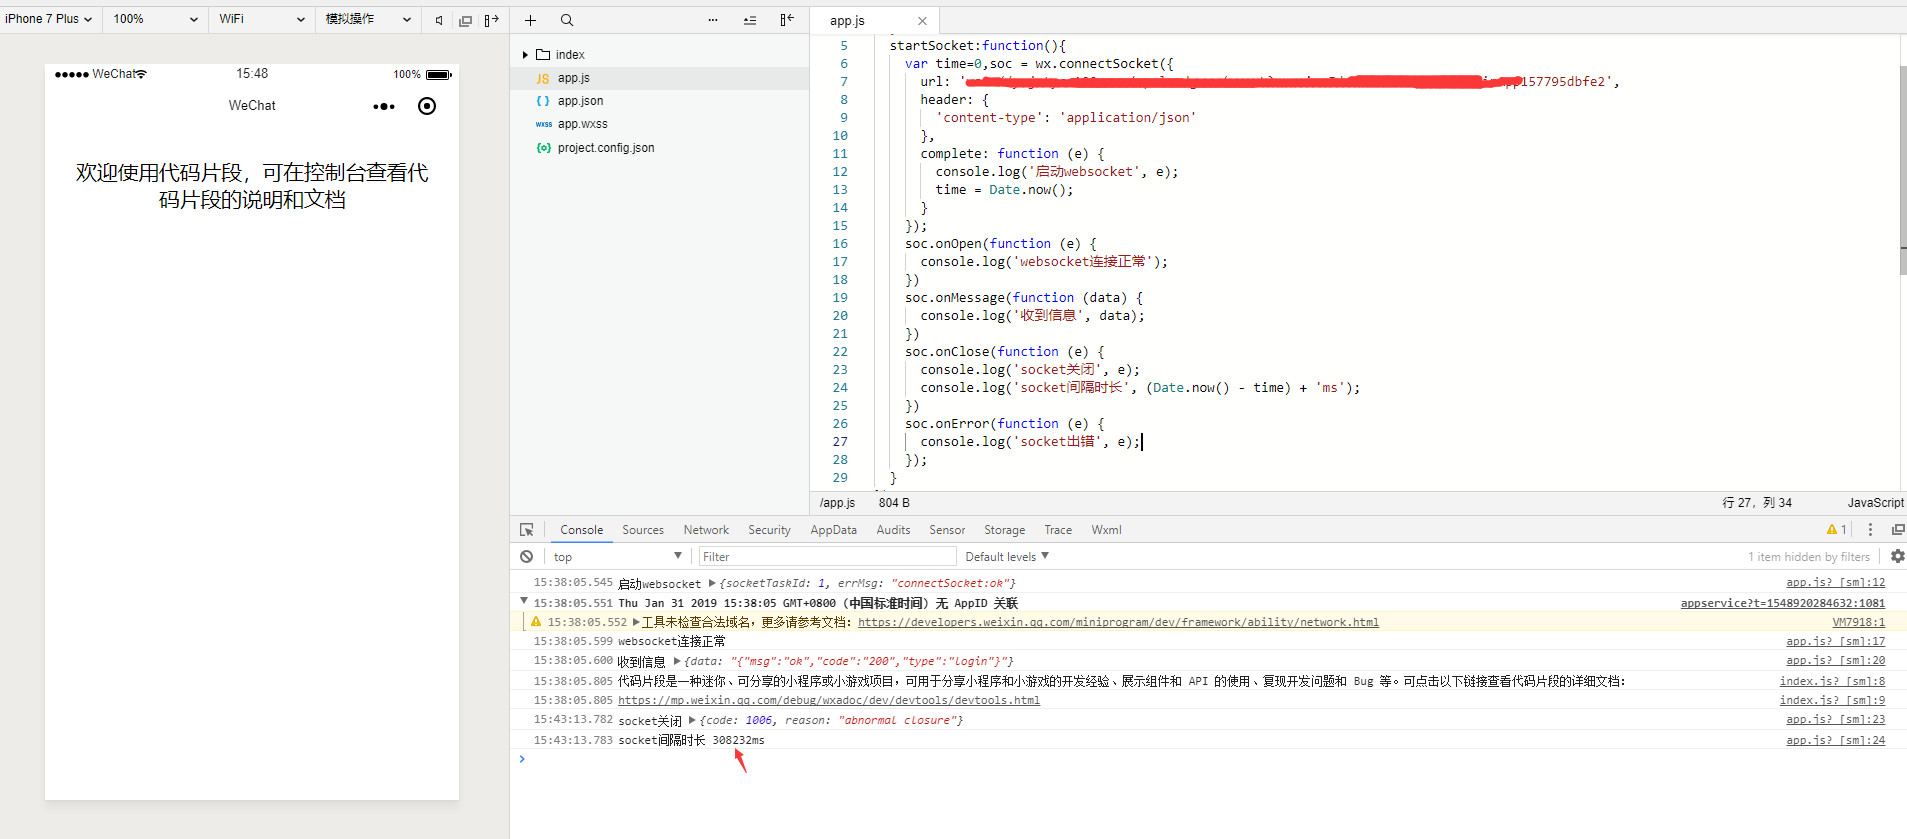
Task: Clear the console with the ban icon
Action: tap(527, 557)
